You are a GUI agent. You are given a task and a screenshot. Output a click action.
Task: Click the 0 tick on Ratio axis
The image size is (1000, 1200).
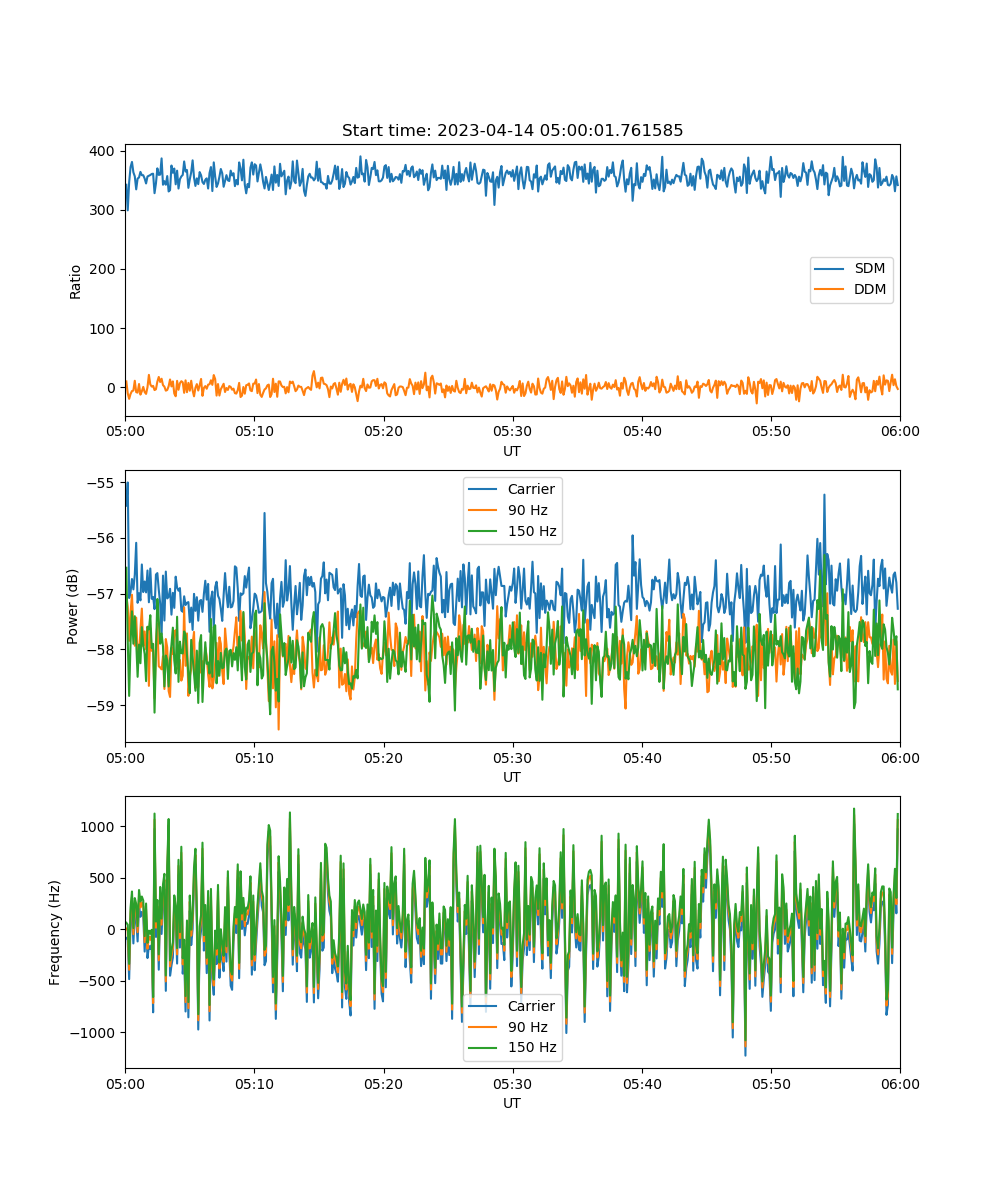(x=113, y=387)
